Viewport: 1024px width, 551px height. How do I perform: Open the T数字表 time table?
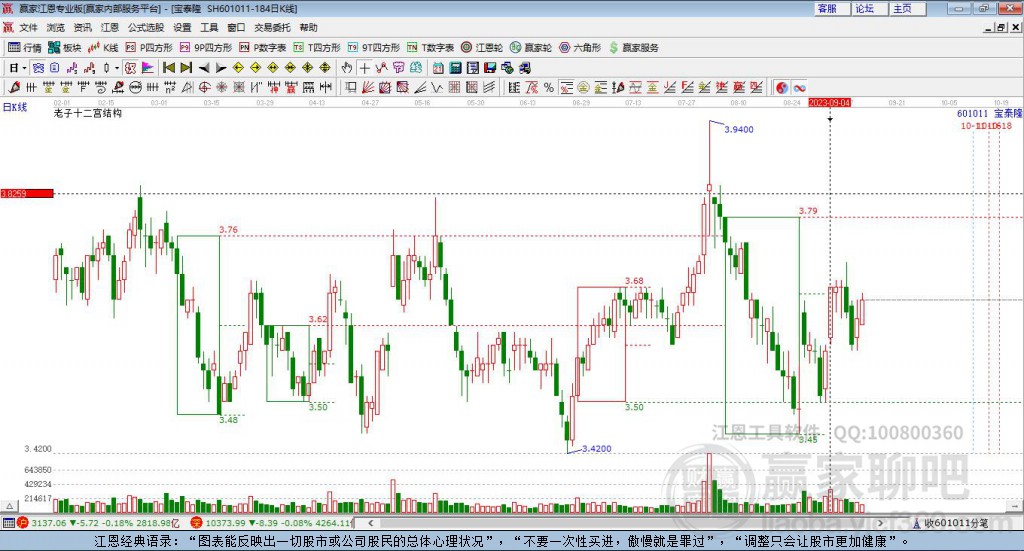pyautogui.click(x=430, y=48)
